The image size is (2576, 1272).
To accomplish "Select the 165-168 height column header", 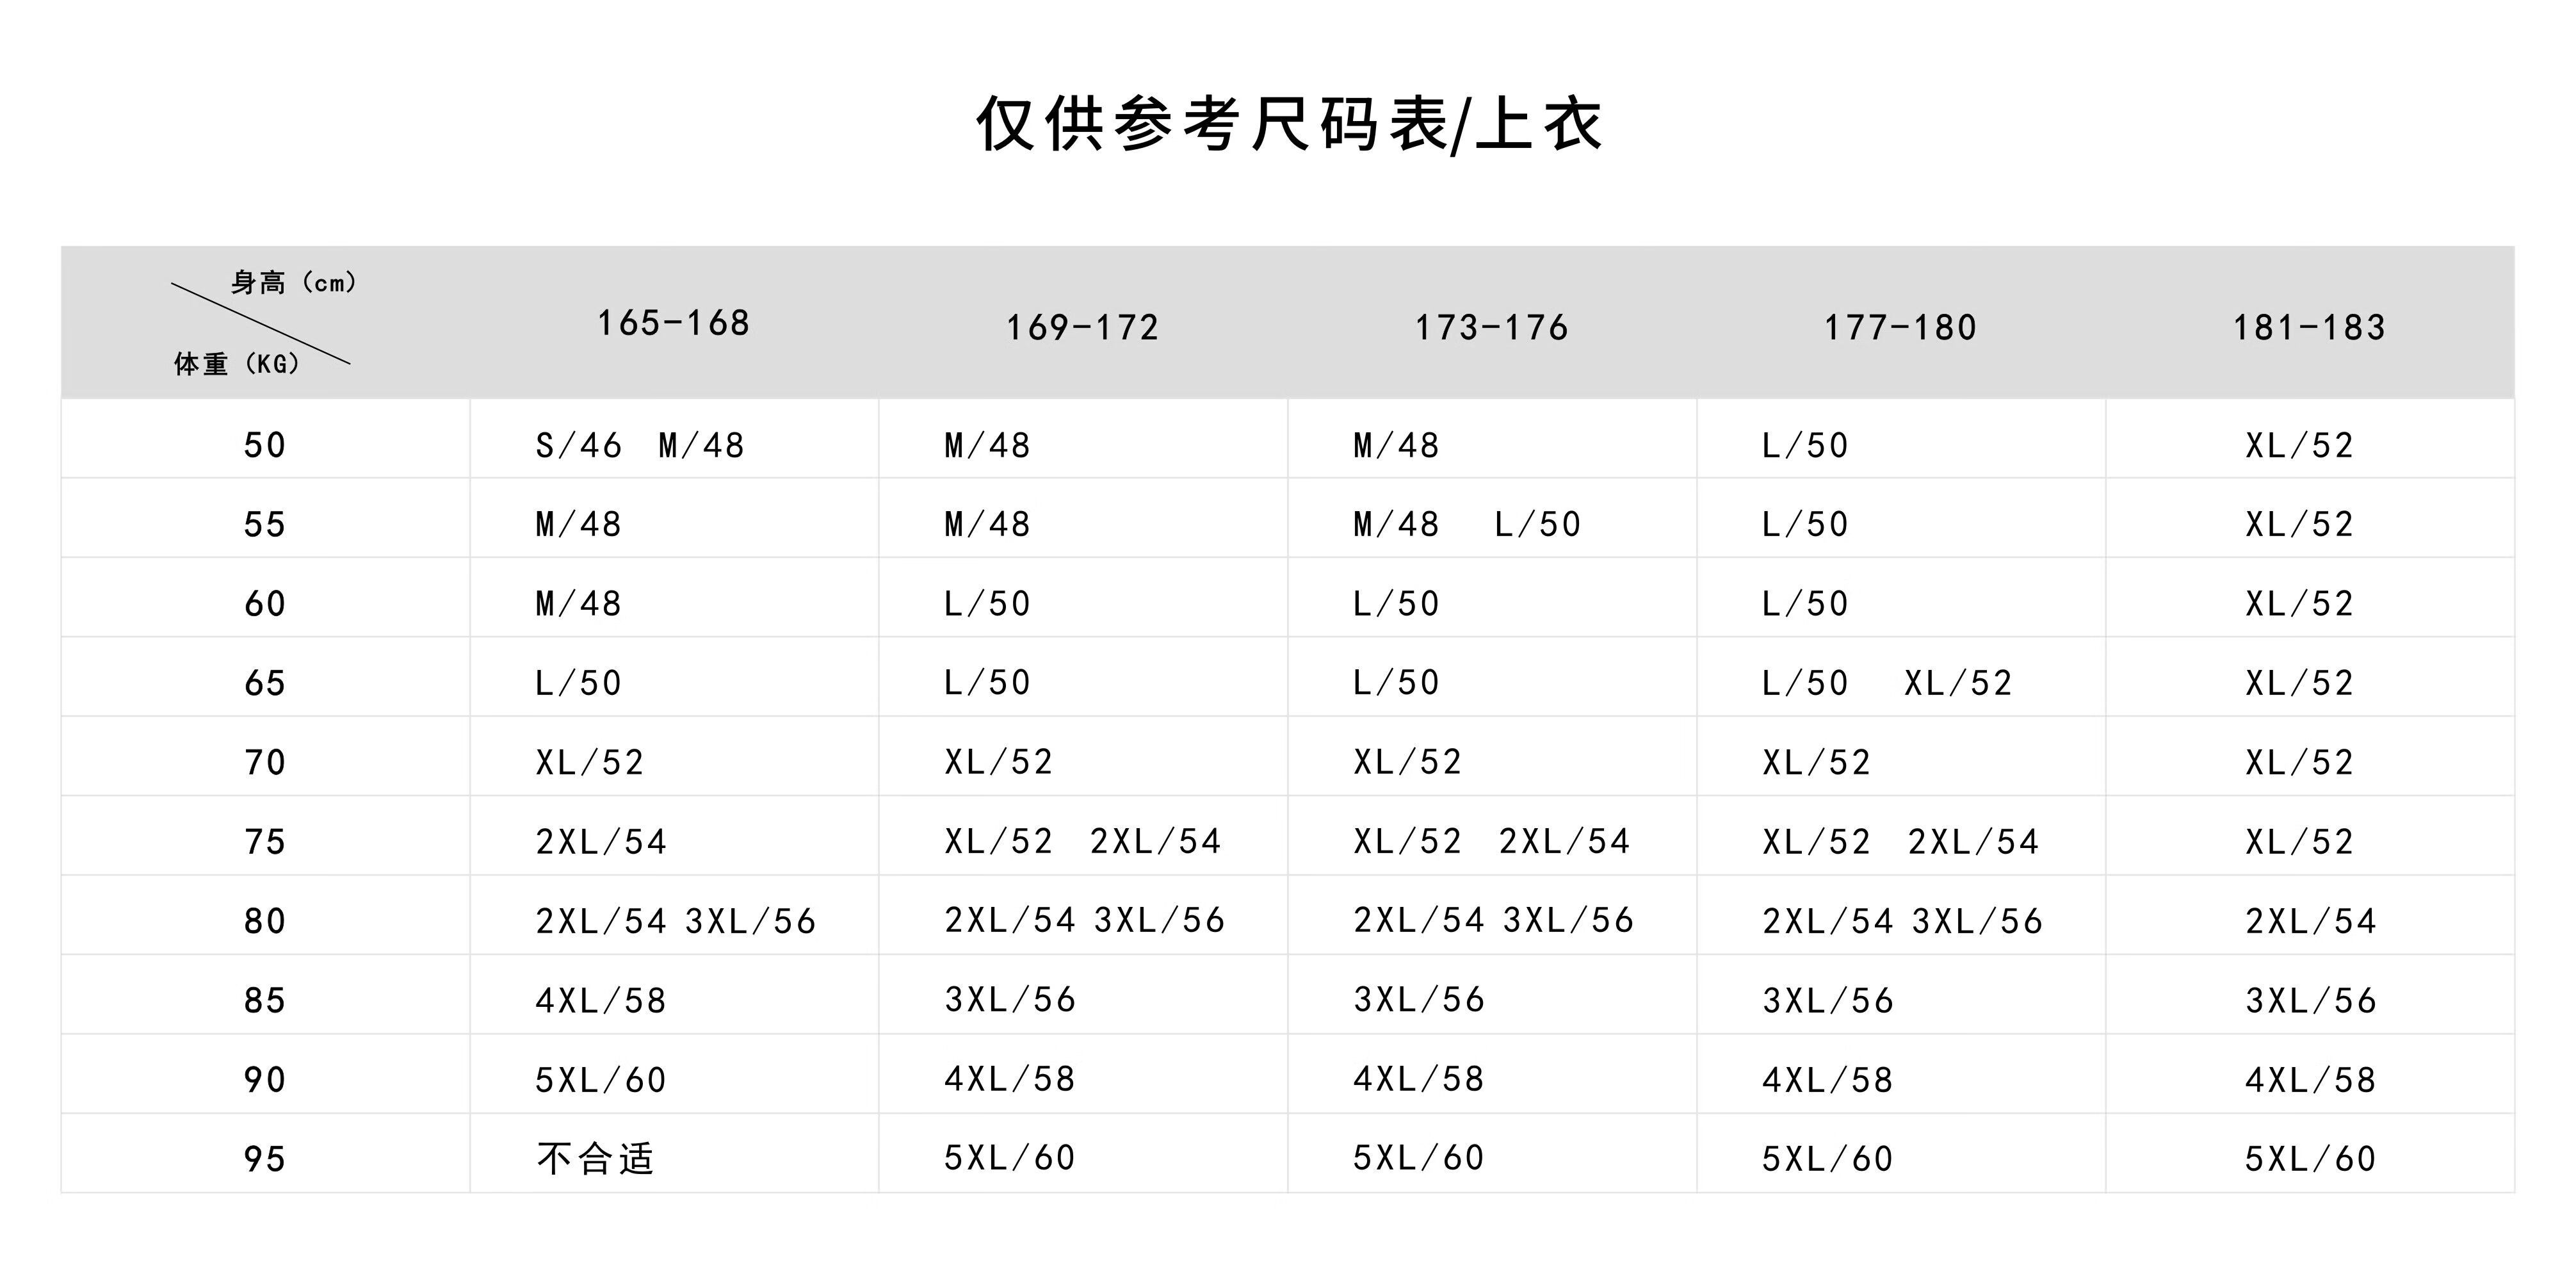I will [x=673, y=323].
